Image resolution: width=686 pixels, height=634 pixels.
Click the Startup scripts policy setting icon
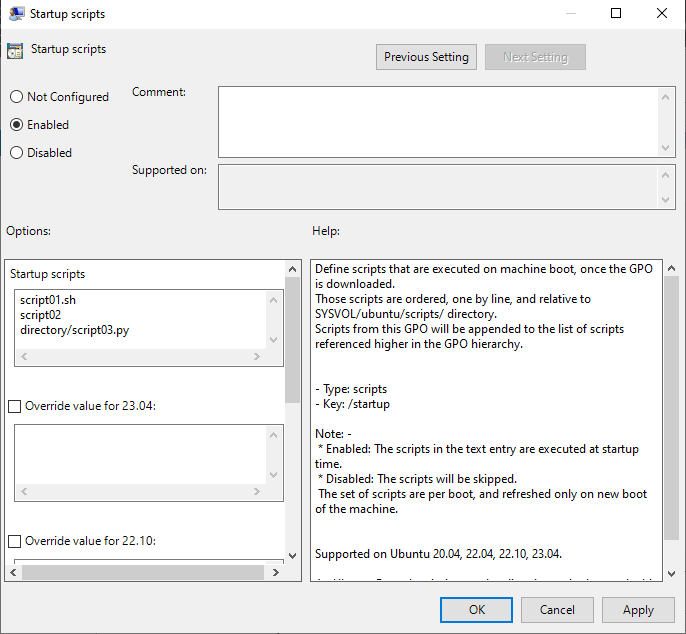pyautogui.click(x=15, y=51)
